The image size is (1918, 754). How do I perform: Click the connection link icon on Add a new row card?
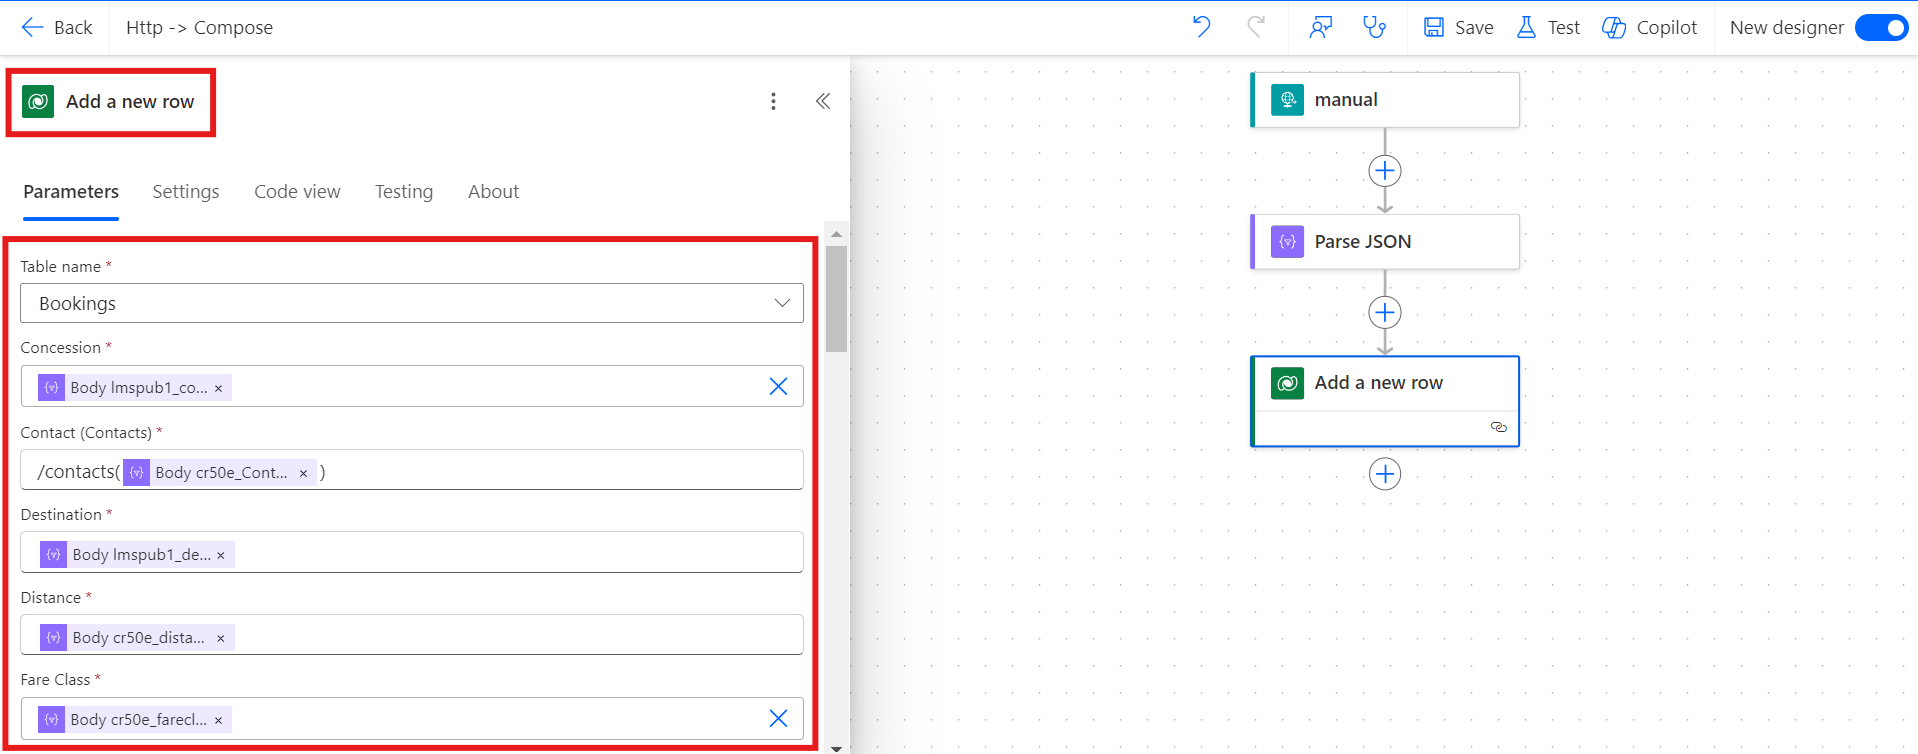tap(1498, 427)
